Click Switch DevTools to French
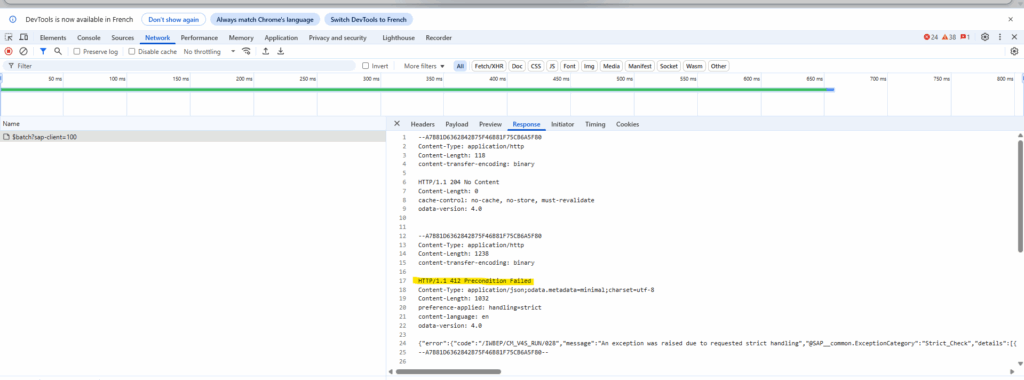The width and height of the screenshot is (1024, 380). (x=368, y=20)
